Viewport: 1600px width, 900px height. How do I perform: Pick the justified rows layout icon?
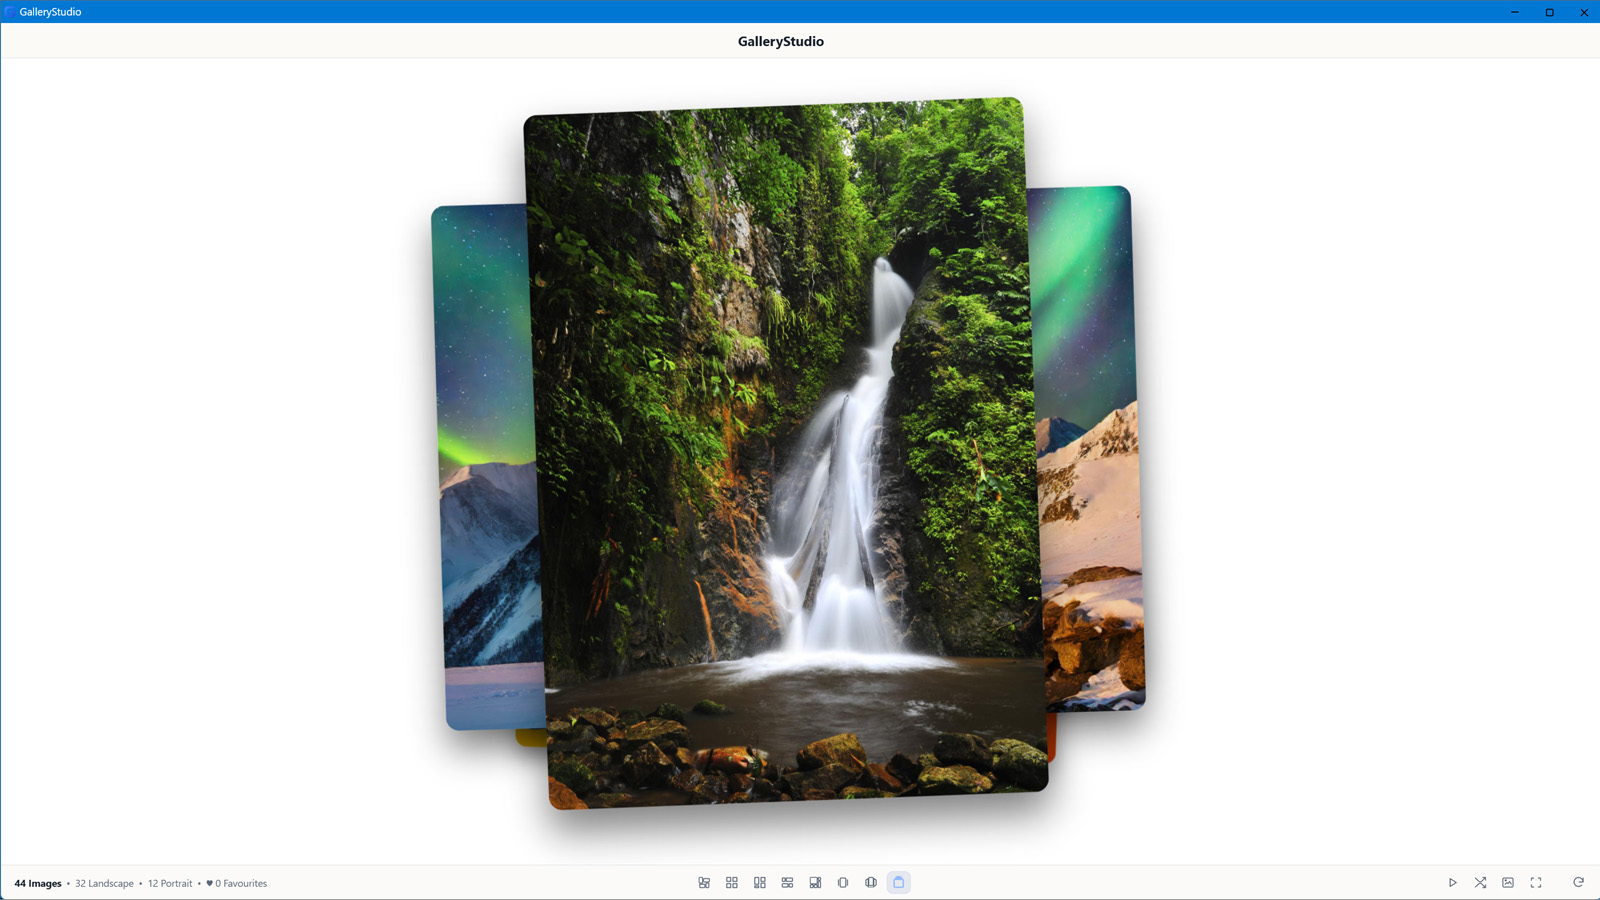pos(788,883)
